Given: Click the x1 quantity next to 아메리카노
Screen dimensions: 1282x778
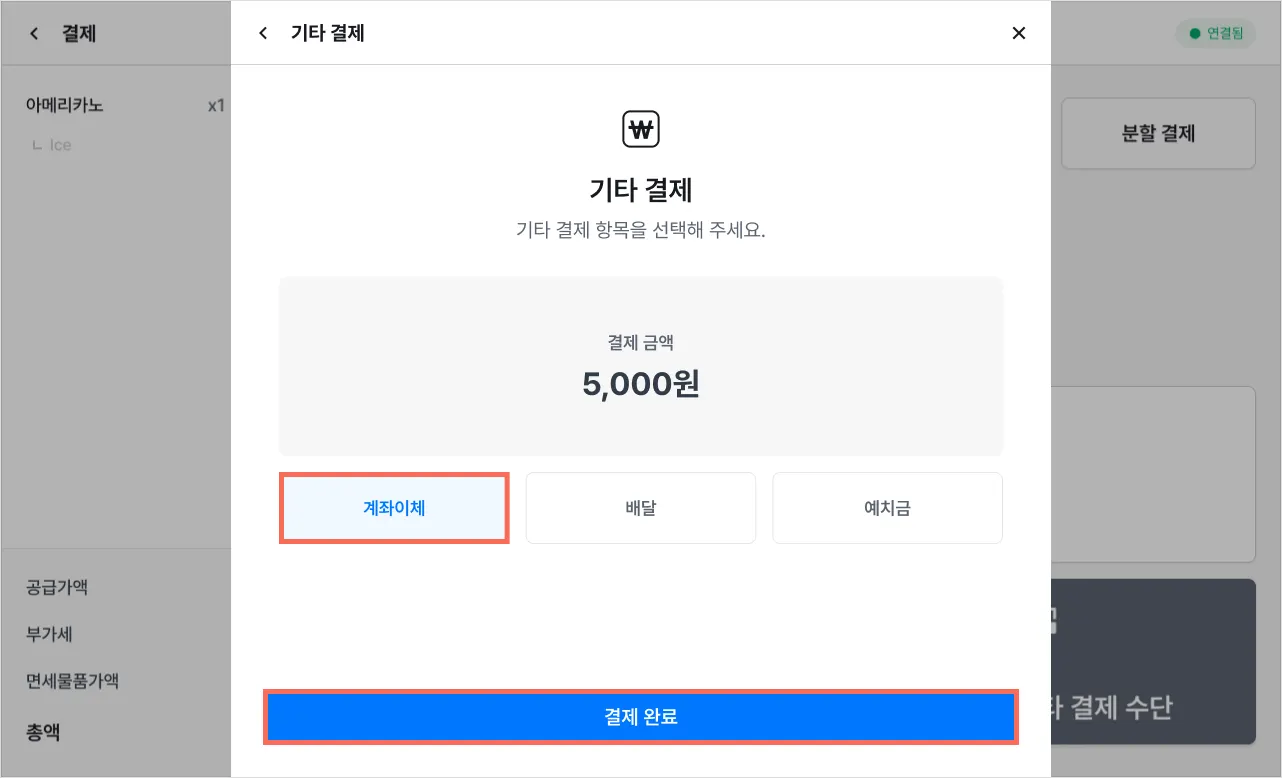Looking at the screenshot, I should (215, 105).
